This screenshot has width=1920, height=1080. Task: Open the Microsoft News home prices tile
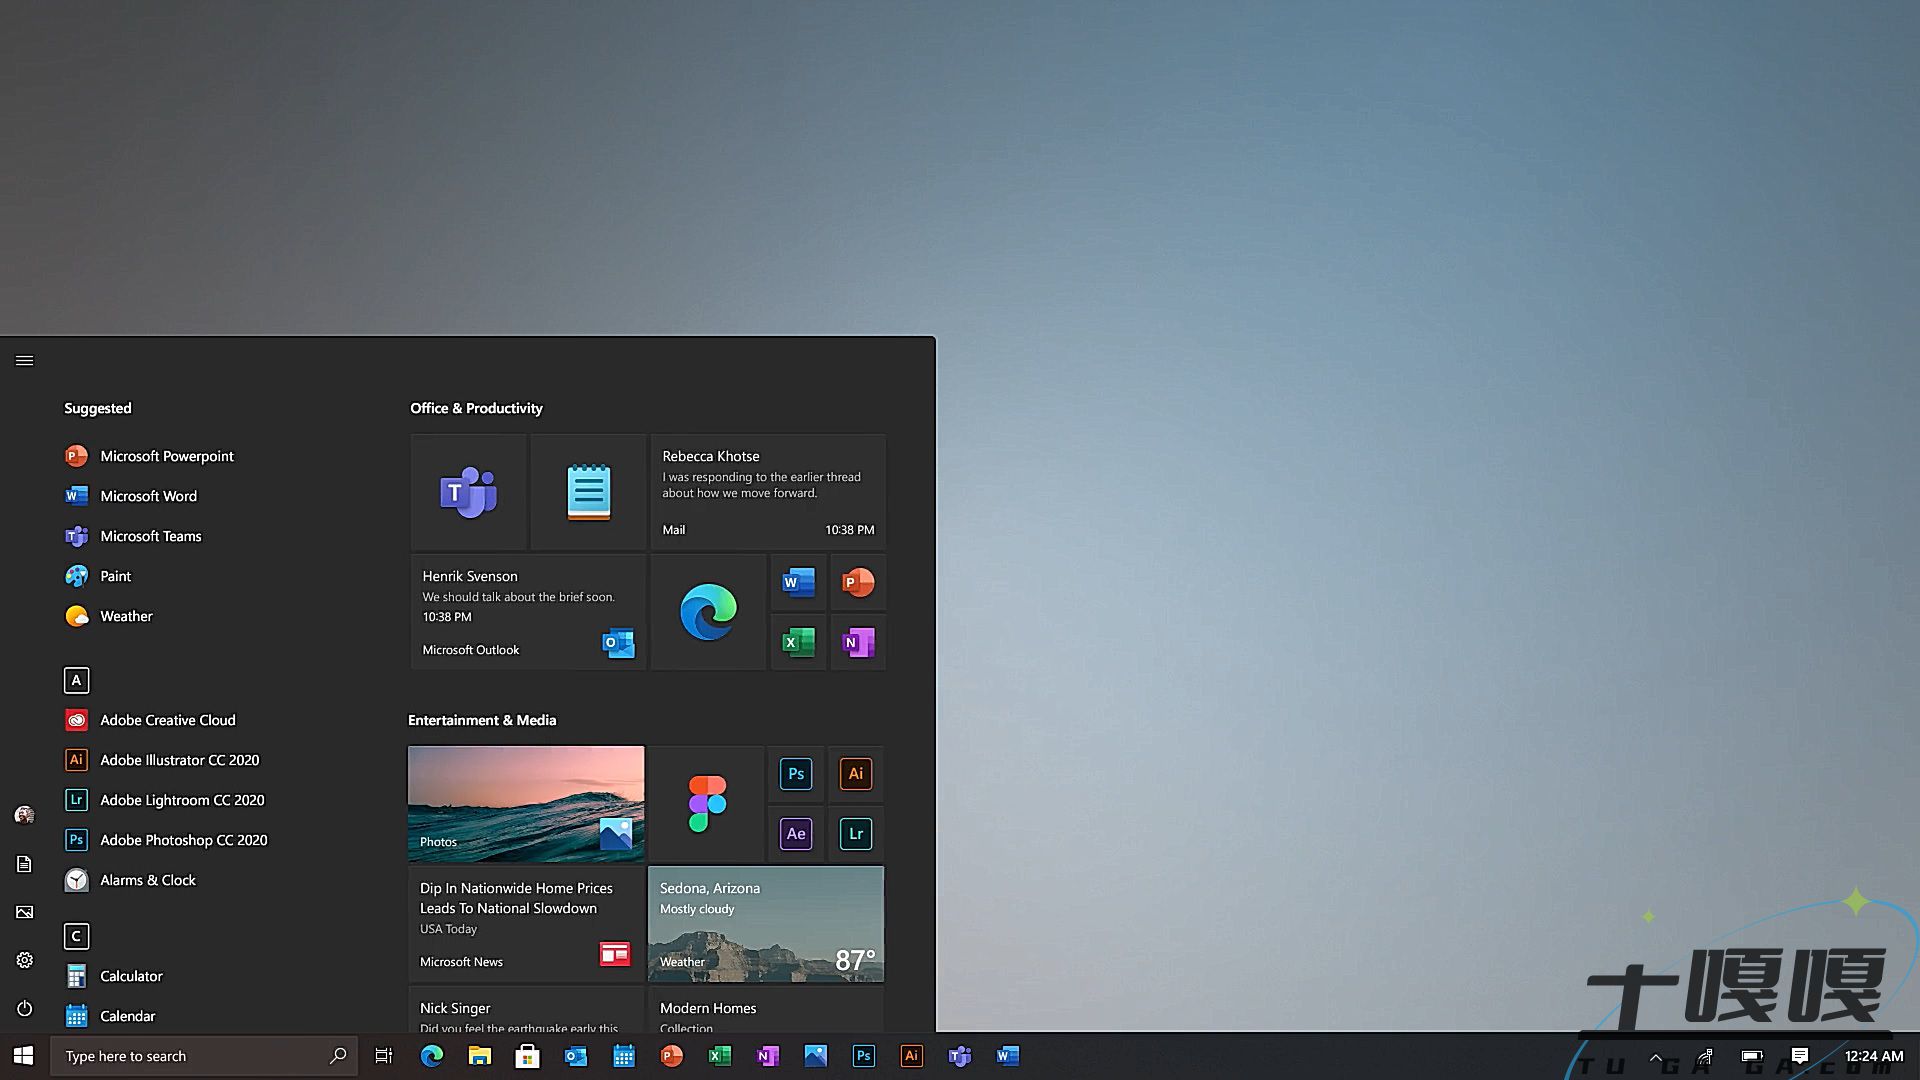coord(526,923)
